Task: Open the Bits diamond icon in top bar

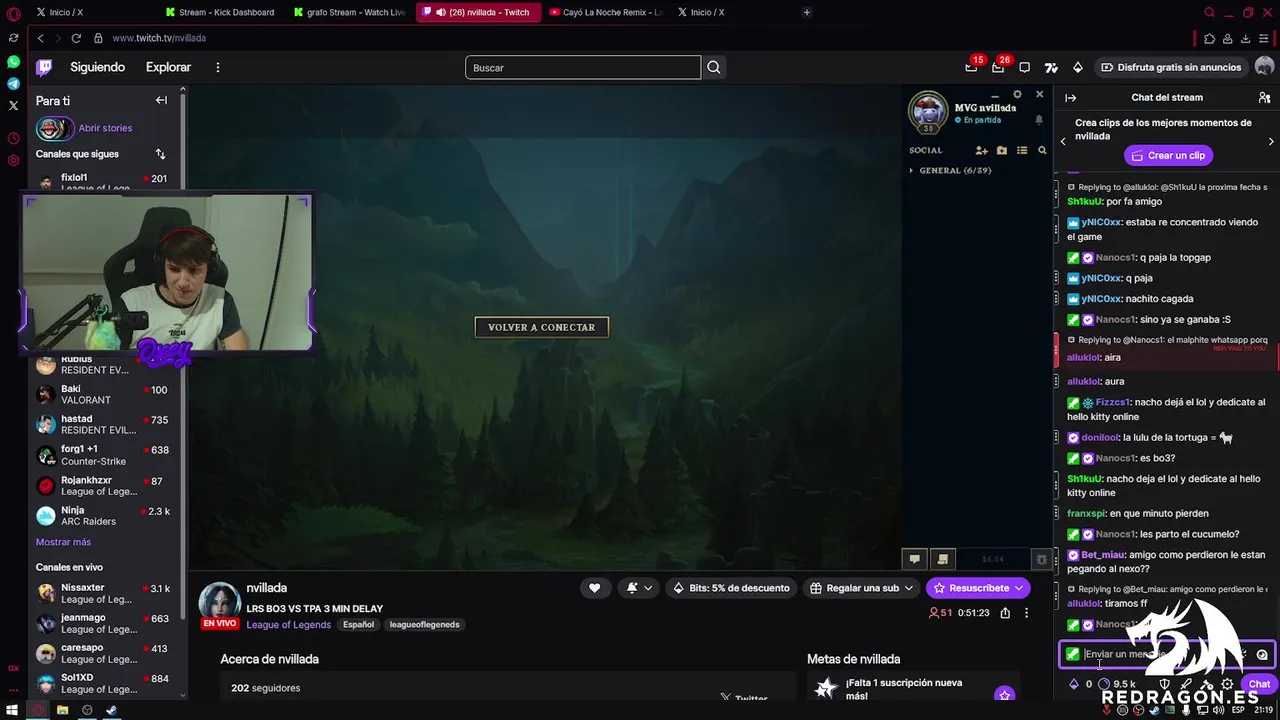Action: (x=1077, y=67)
